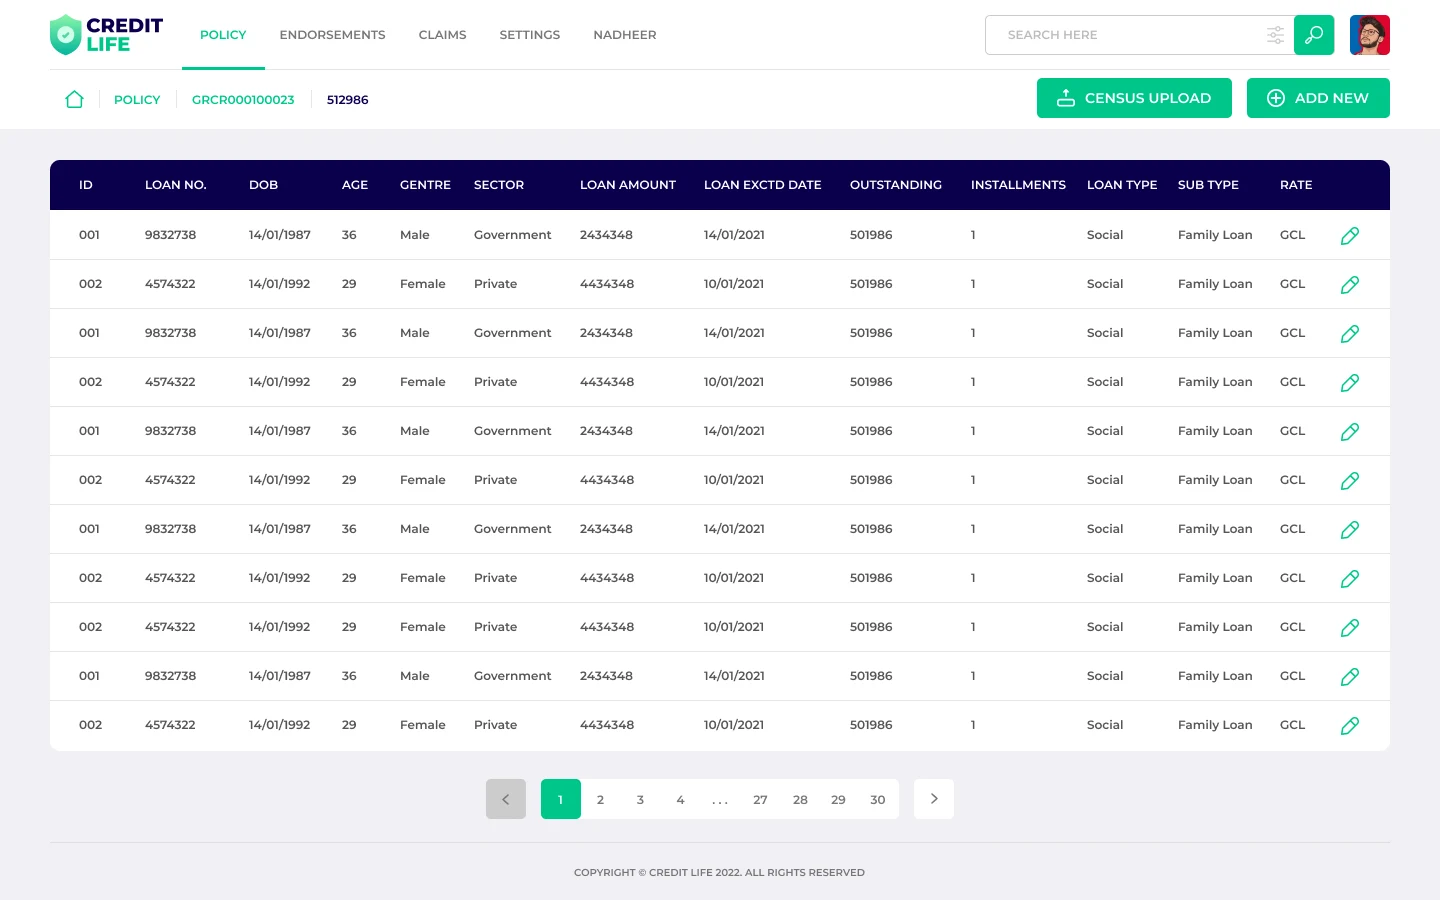Image resolution: width=1440 pixels, height=900 pixels.
Task: Edit the first table row with pencil icon
Action: pos(1350,236)
